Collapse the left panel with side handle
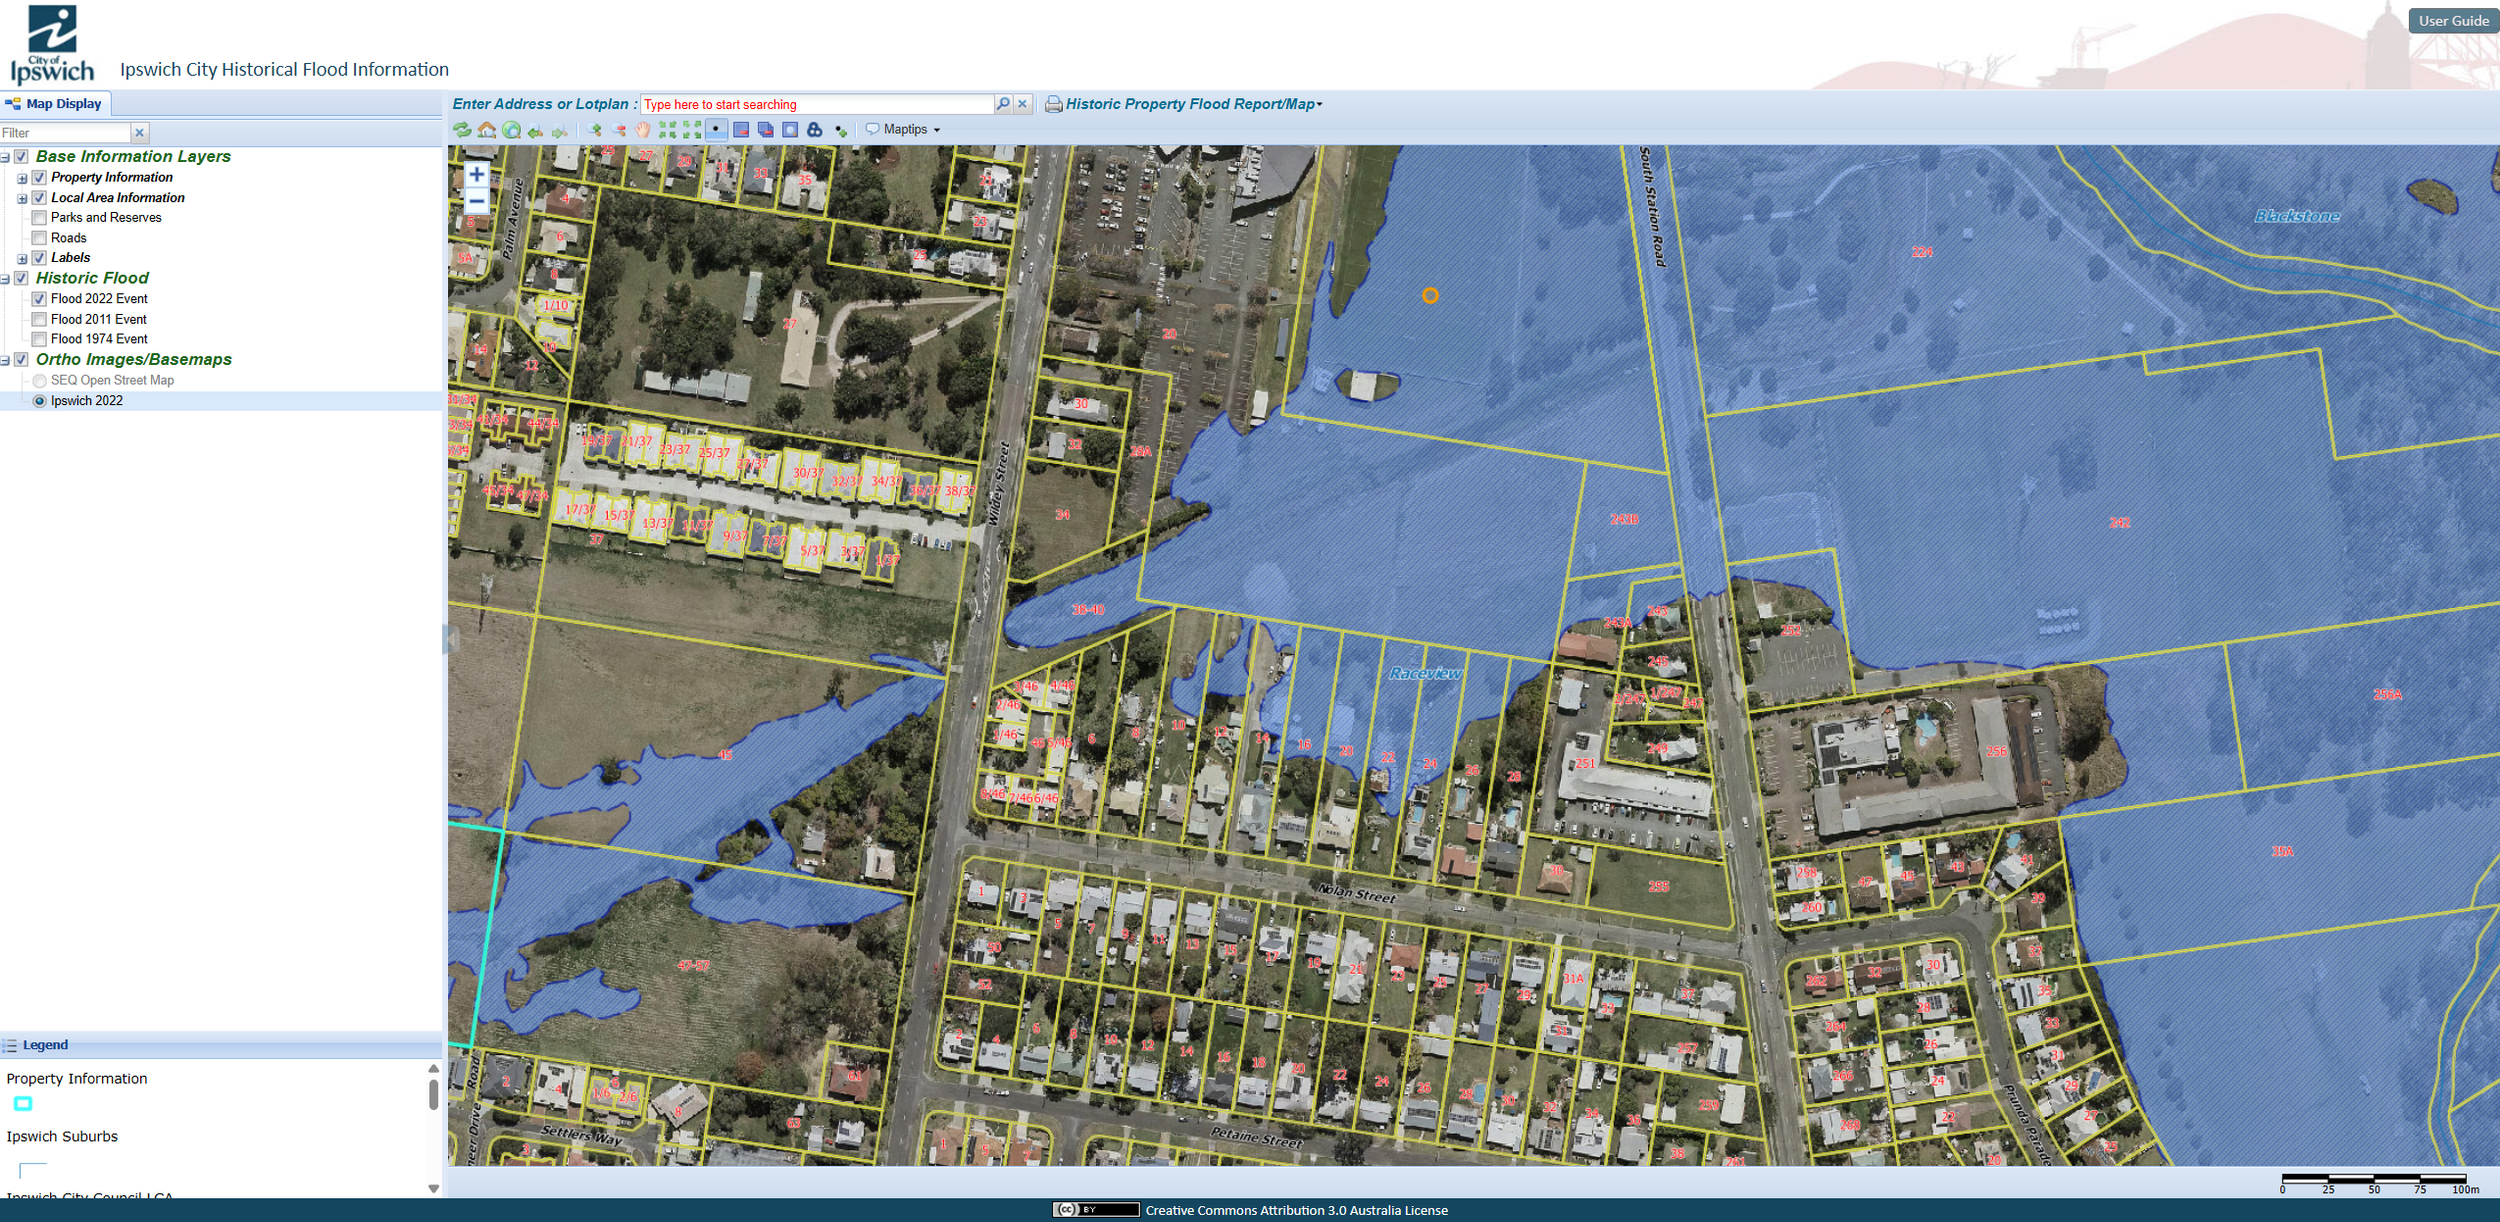The height and width of the screenshot is (1222, 2500). coord(449,639)
